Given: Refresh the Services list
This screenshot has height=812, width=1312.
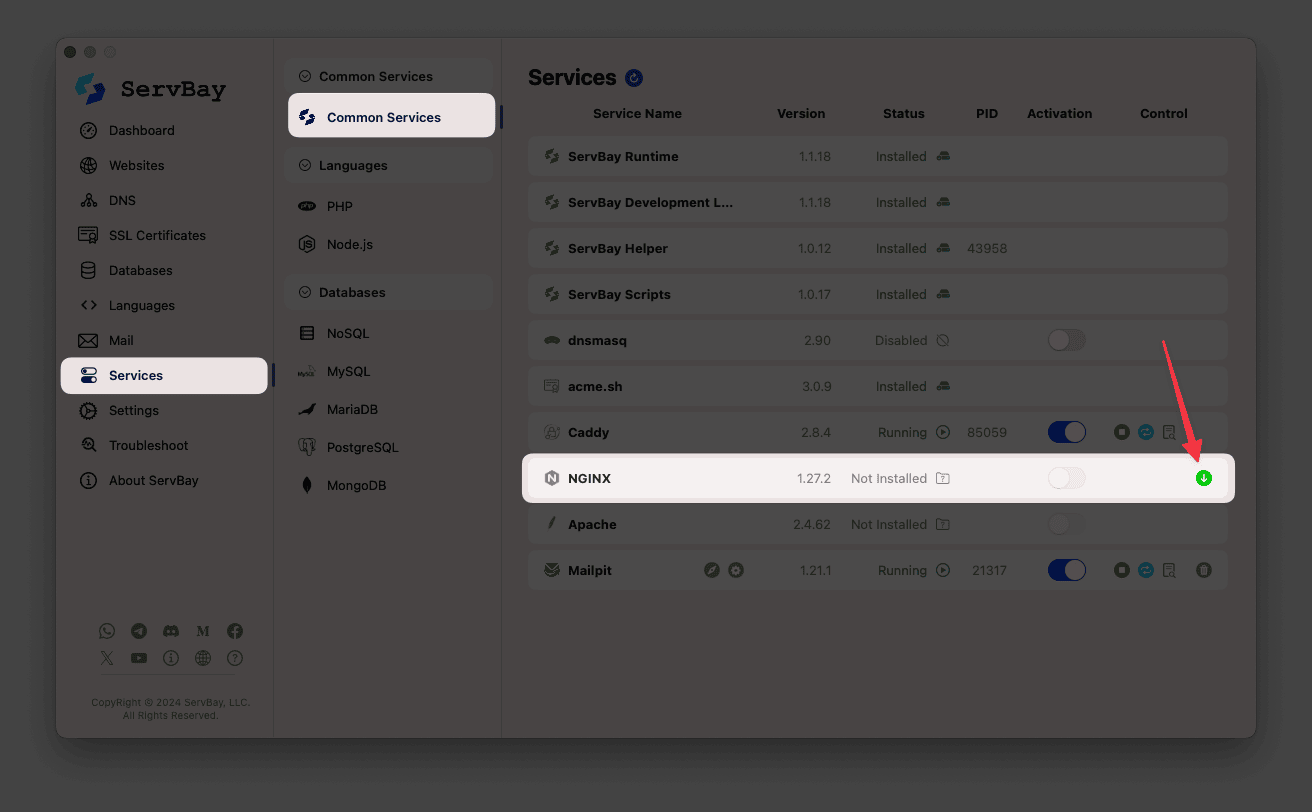Looking at the screenshot, I should (634, 78).
